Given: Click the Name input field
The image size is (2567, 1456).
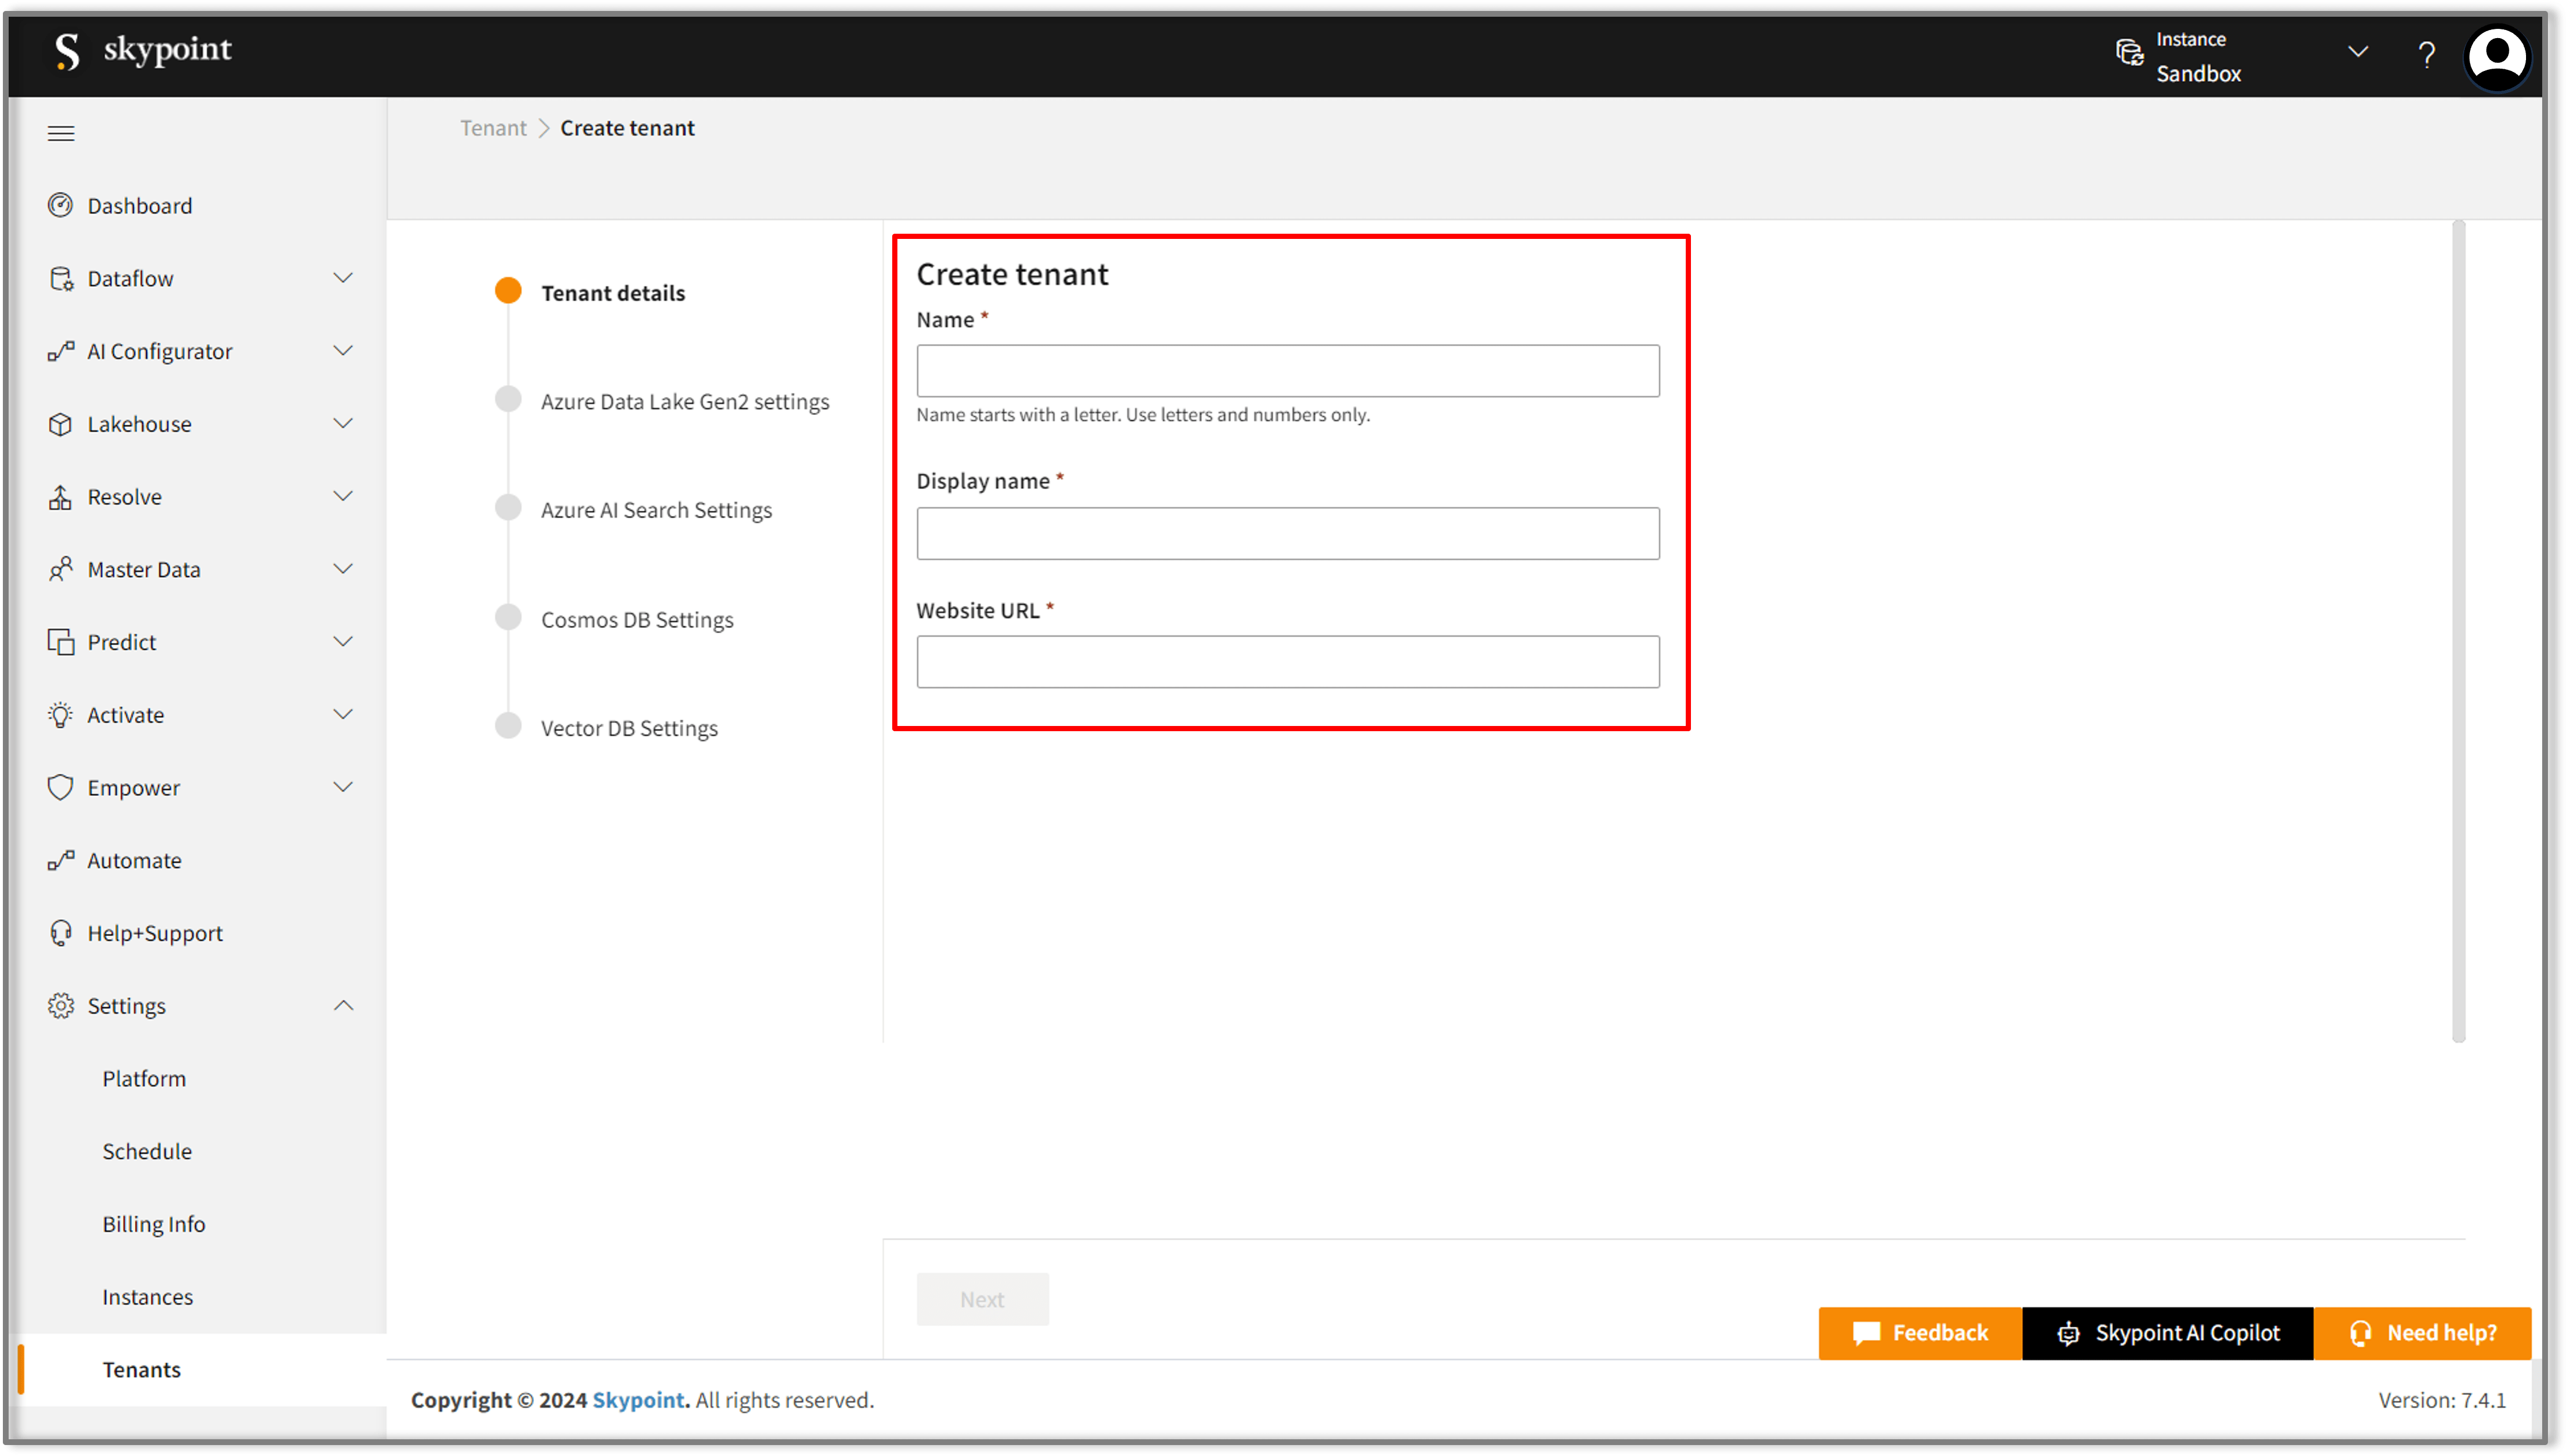Looking at the screenshot, I should (x=1287, y=370).
